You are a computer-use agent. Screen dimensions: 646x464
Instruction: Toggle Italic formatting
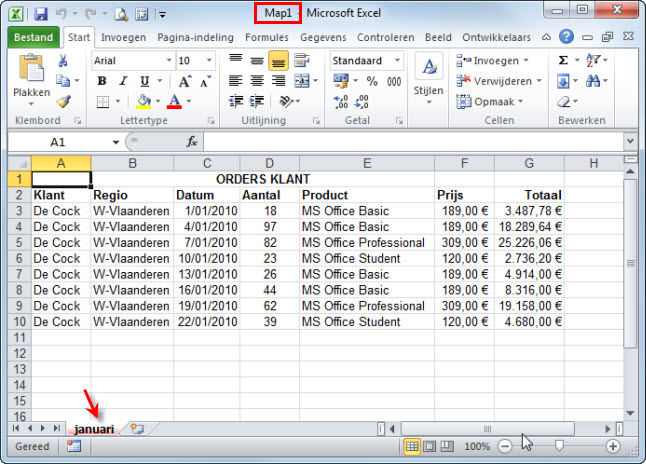pyautogui.click(x=123, y=81)
